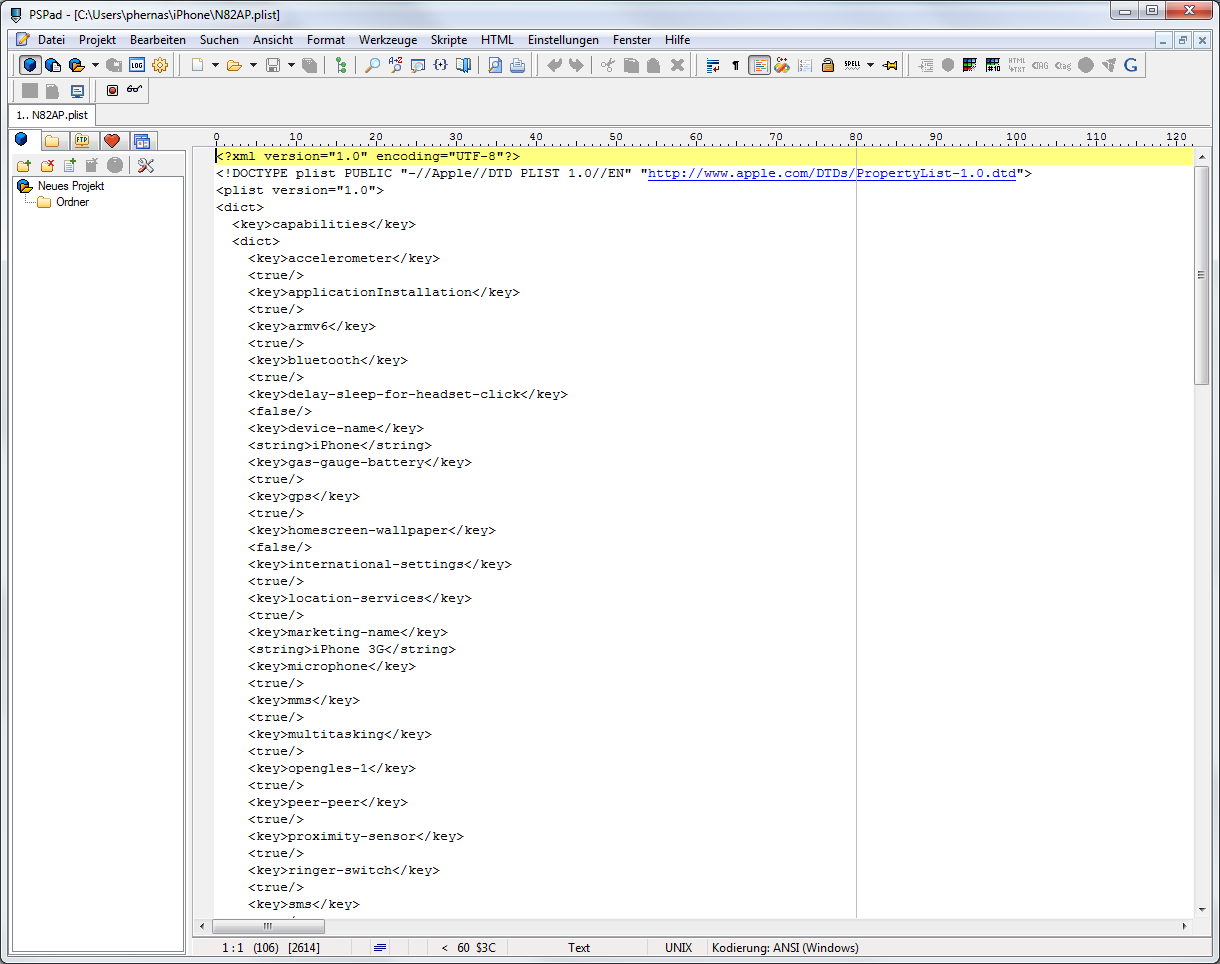
Task: Switch to the open windows side tab
Action: (x=142, y=141)
